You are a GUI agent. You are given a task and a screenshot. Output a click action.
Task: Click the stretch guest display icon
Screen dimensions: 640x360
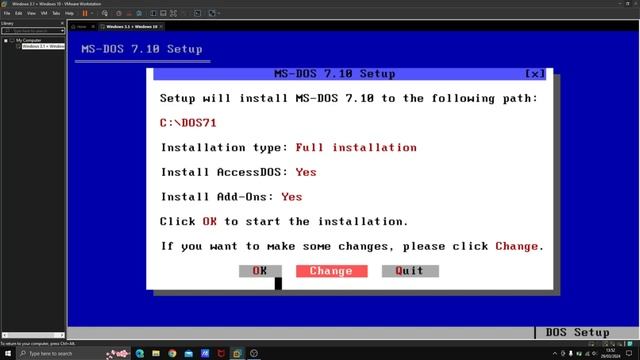pos(212,13)
